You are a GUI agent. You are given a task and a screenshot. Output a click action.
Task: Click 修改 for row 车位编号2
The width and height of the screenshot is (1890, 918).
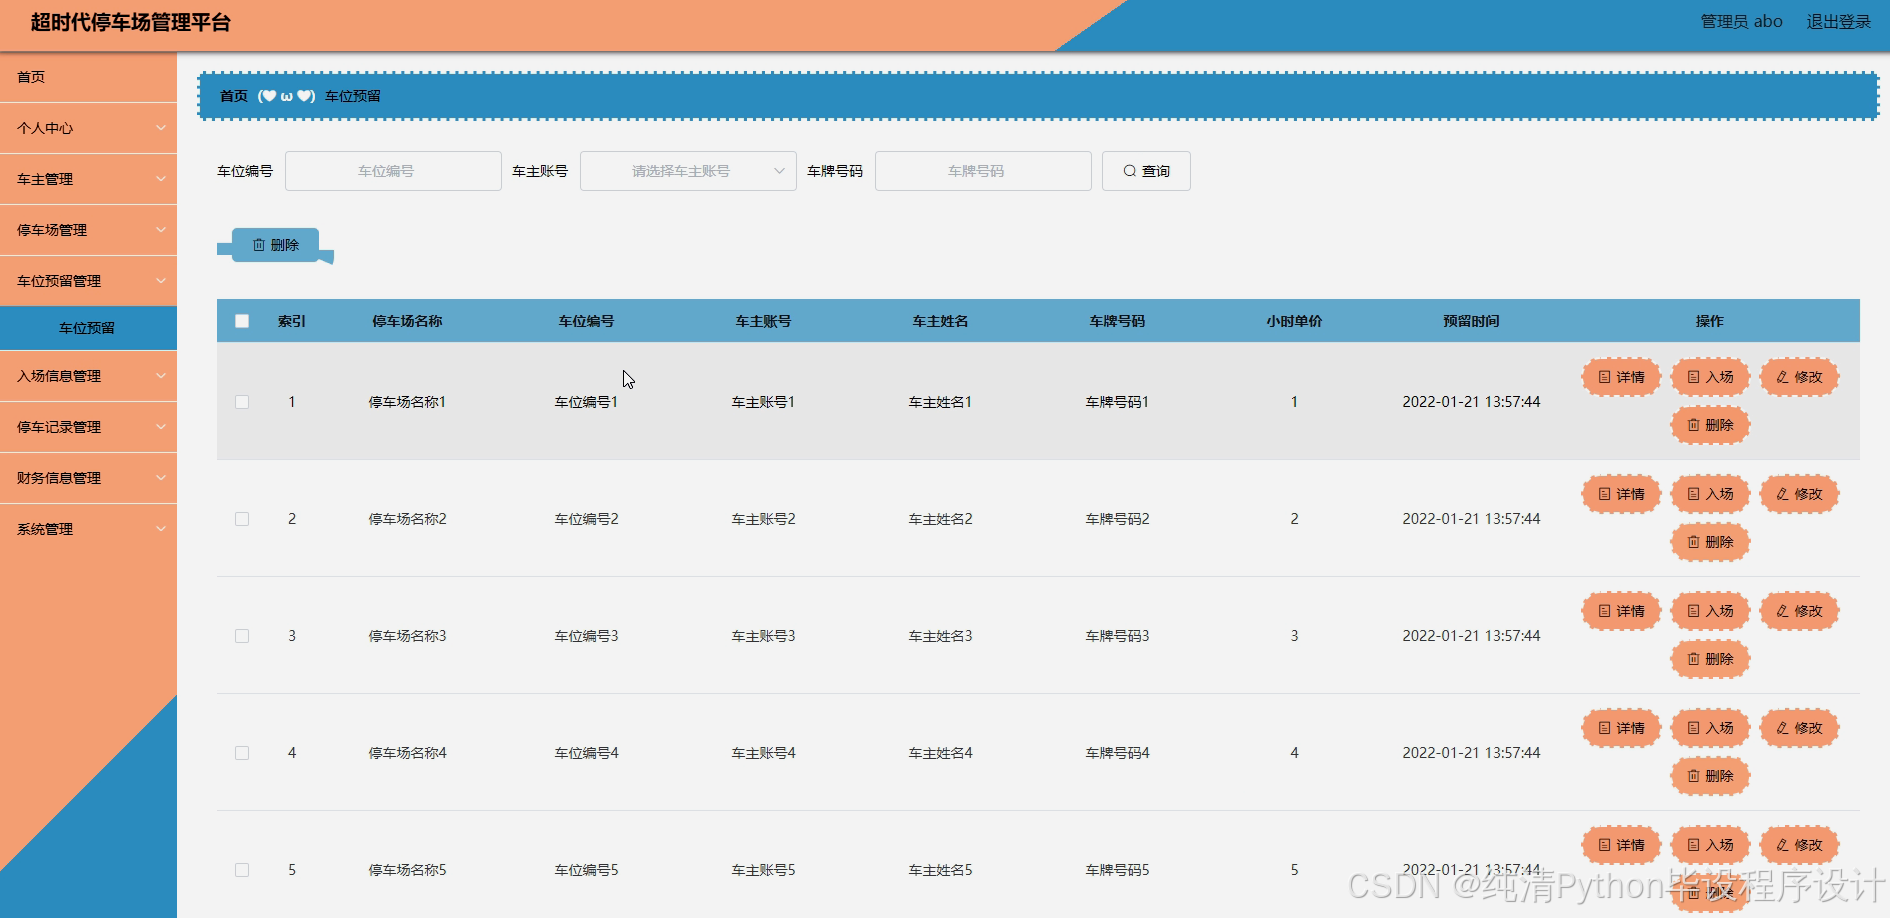1799,494
